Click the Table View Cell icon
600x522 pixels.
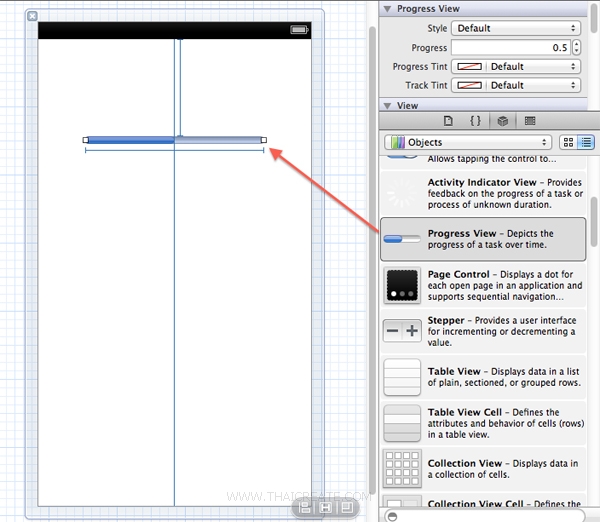[402, 423]
